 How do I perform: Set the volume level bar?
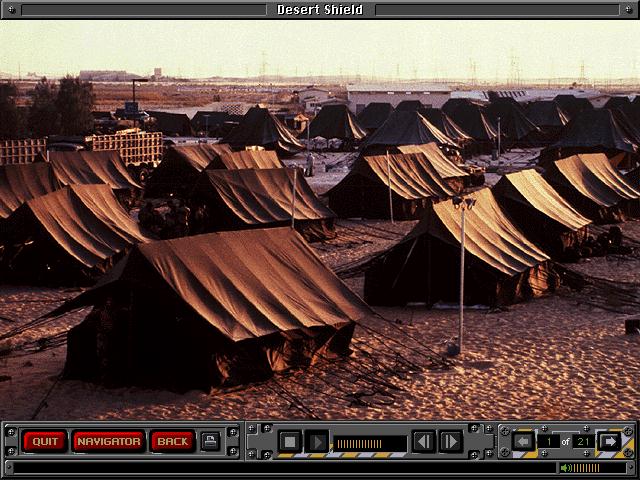point(586,468)
